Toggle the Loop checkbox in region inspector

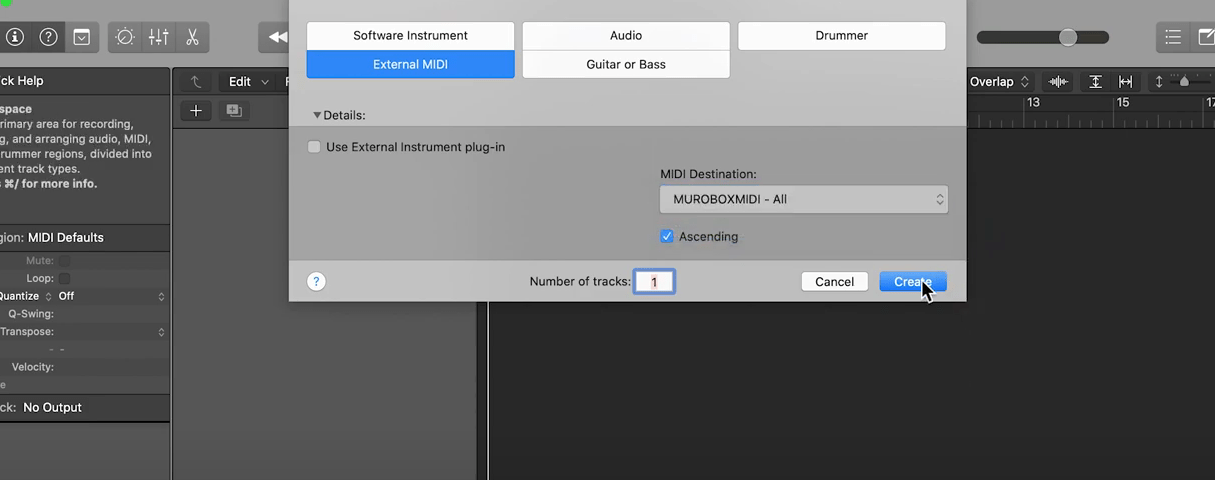tap(64, 278)
